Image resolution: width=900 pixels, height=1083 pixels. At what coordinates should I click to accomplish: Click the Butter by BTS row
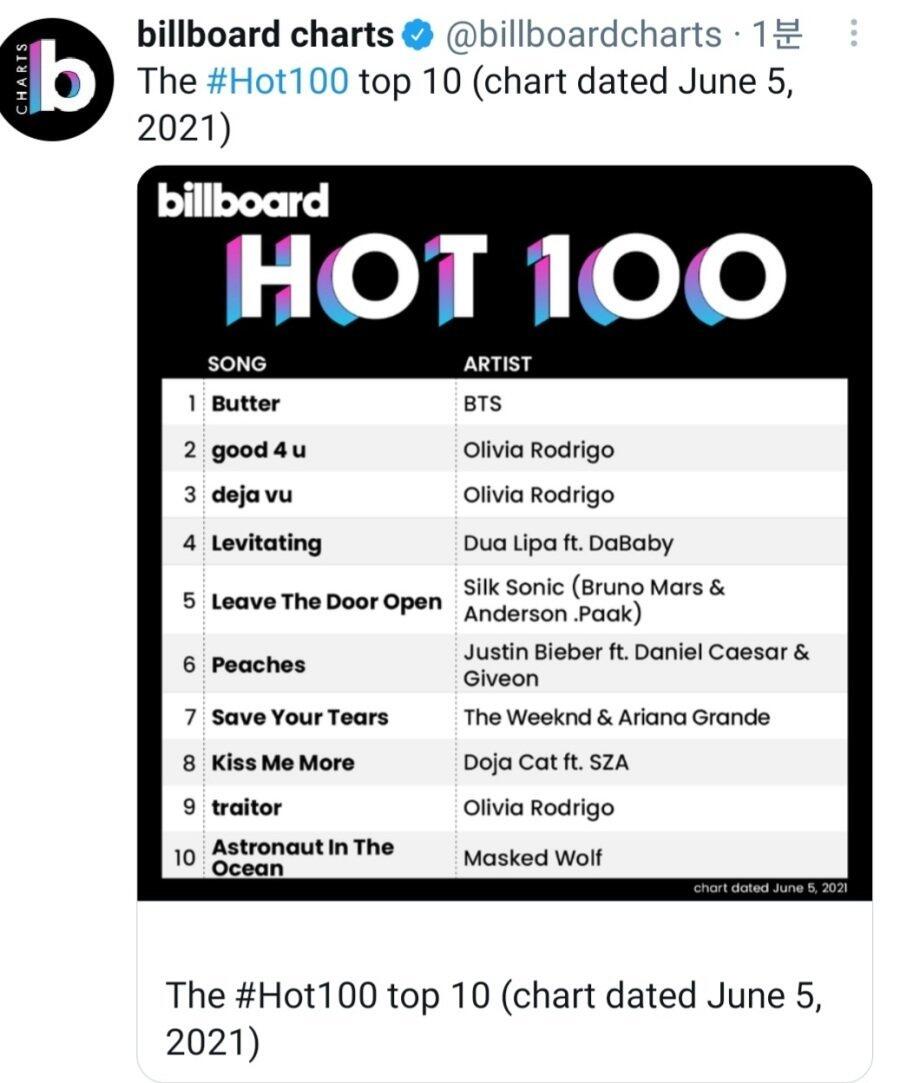[505, 404]
